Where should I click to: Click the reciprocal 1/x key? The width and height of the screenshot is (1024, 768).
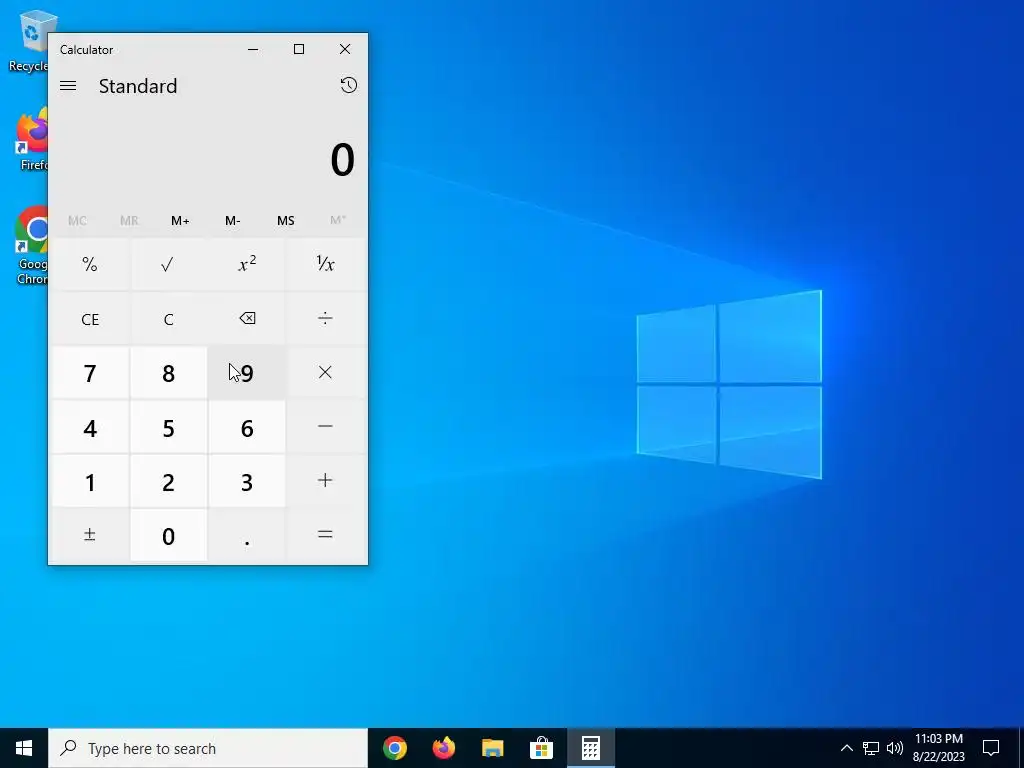pos(325,264)
